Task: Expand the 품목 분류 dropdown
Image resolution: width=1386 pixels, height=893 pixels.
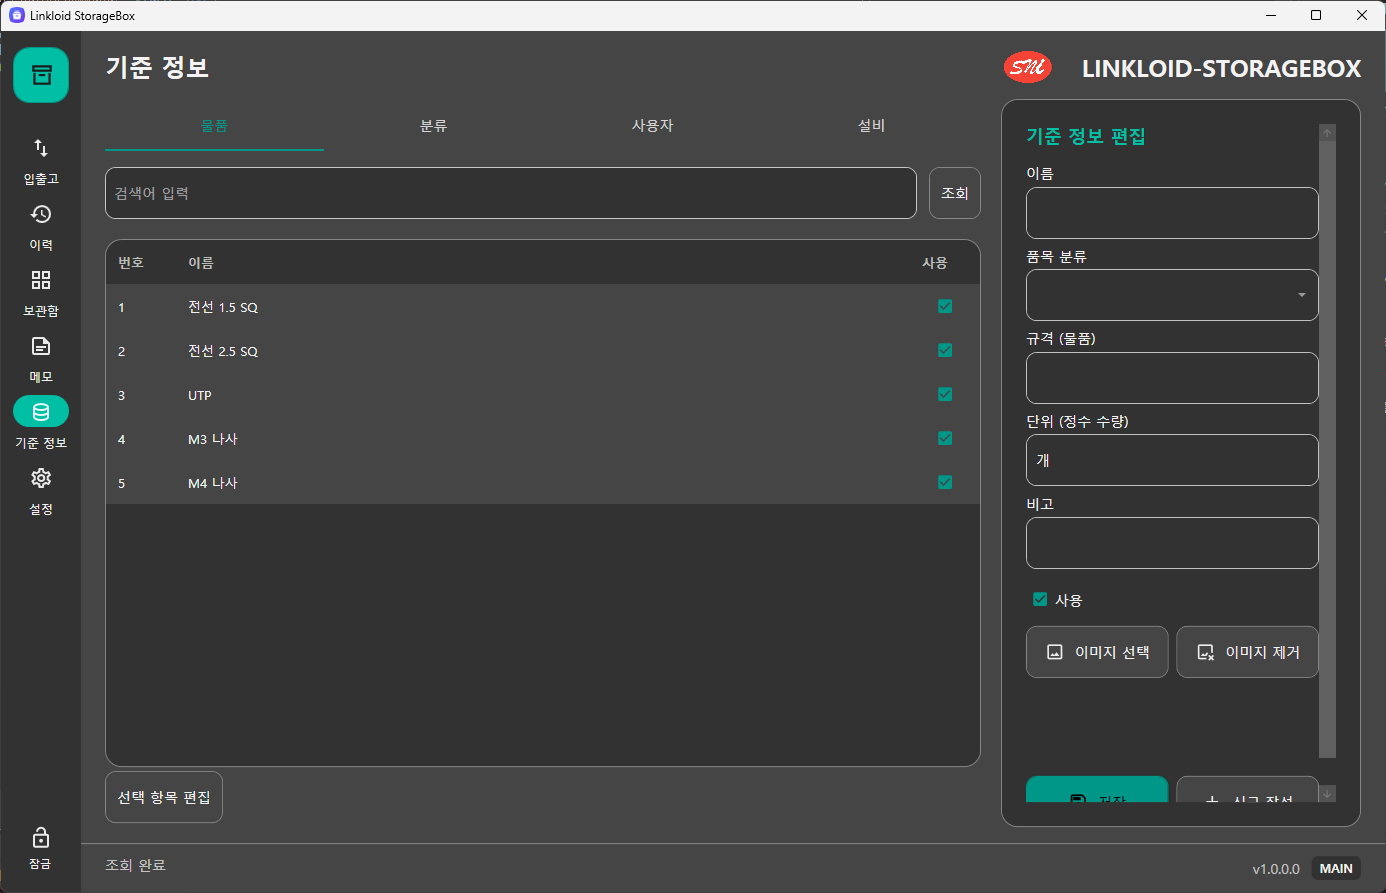Action: pyautogui.click(x=1172, y=295)
